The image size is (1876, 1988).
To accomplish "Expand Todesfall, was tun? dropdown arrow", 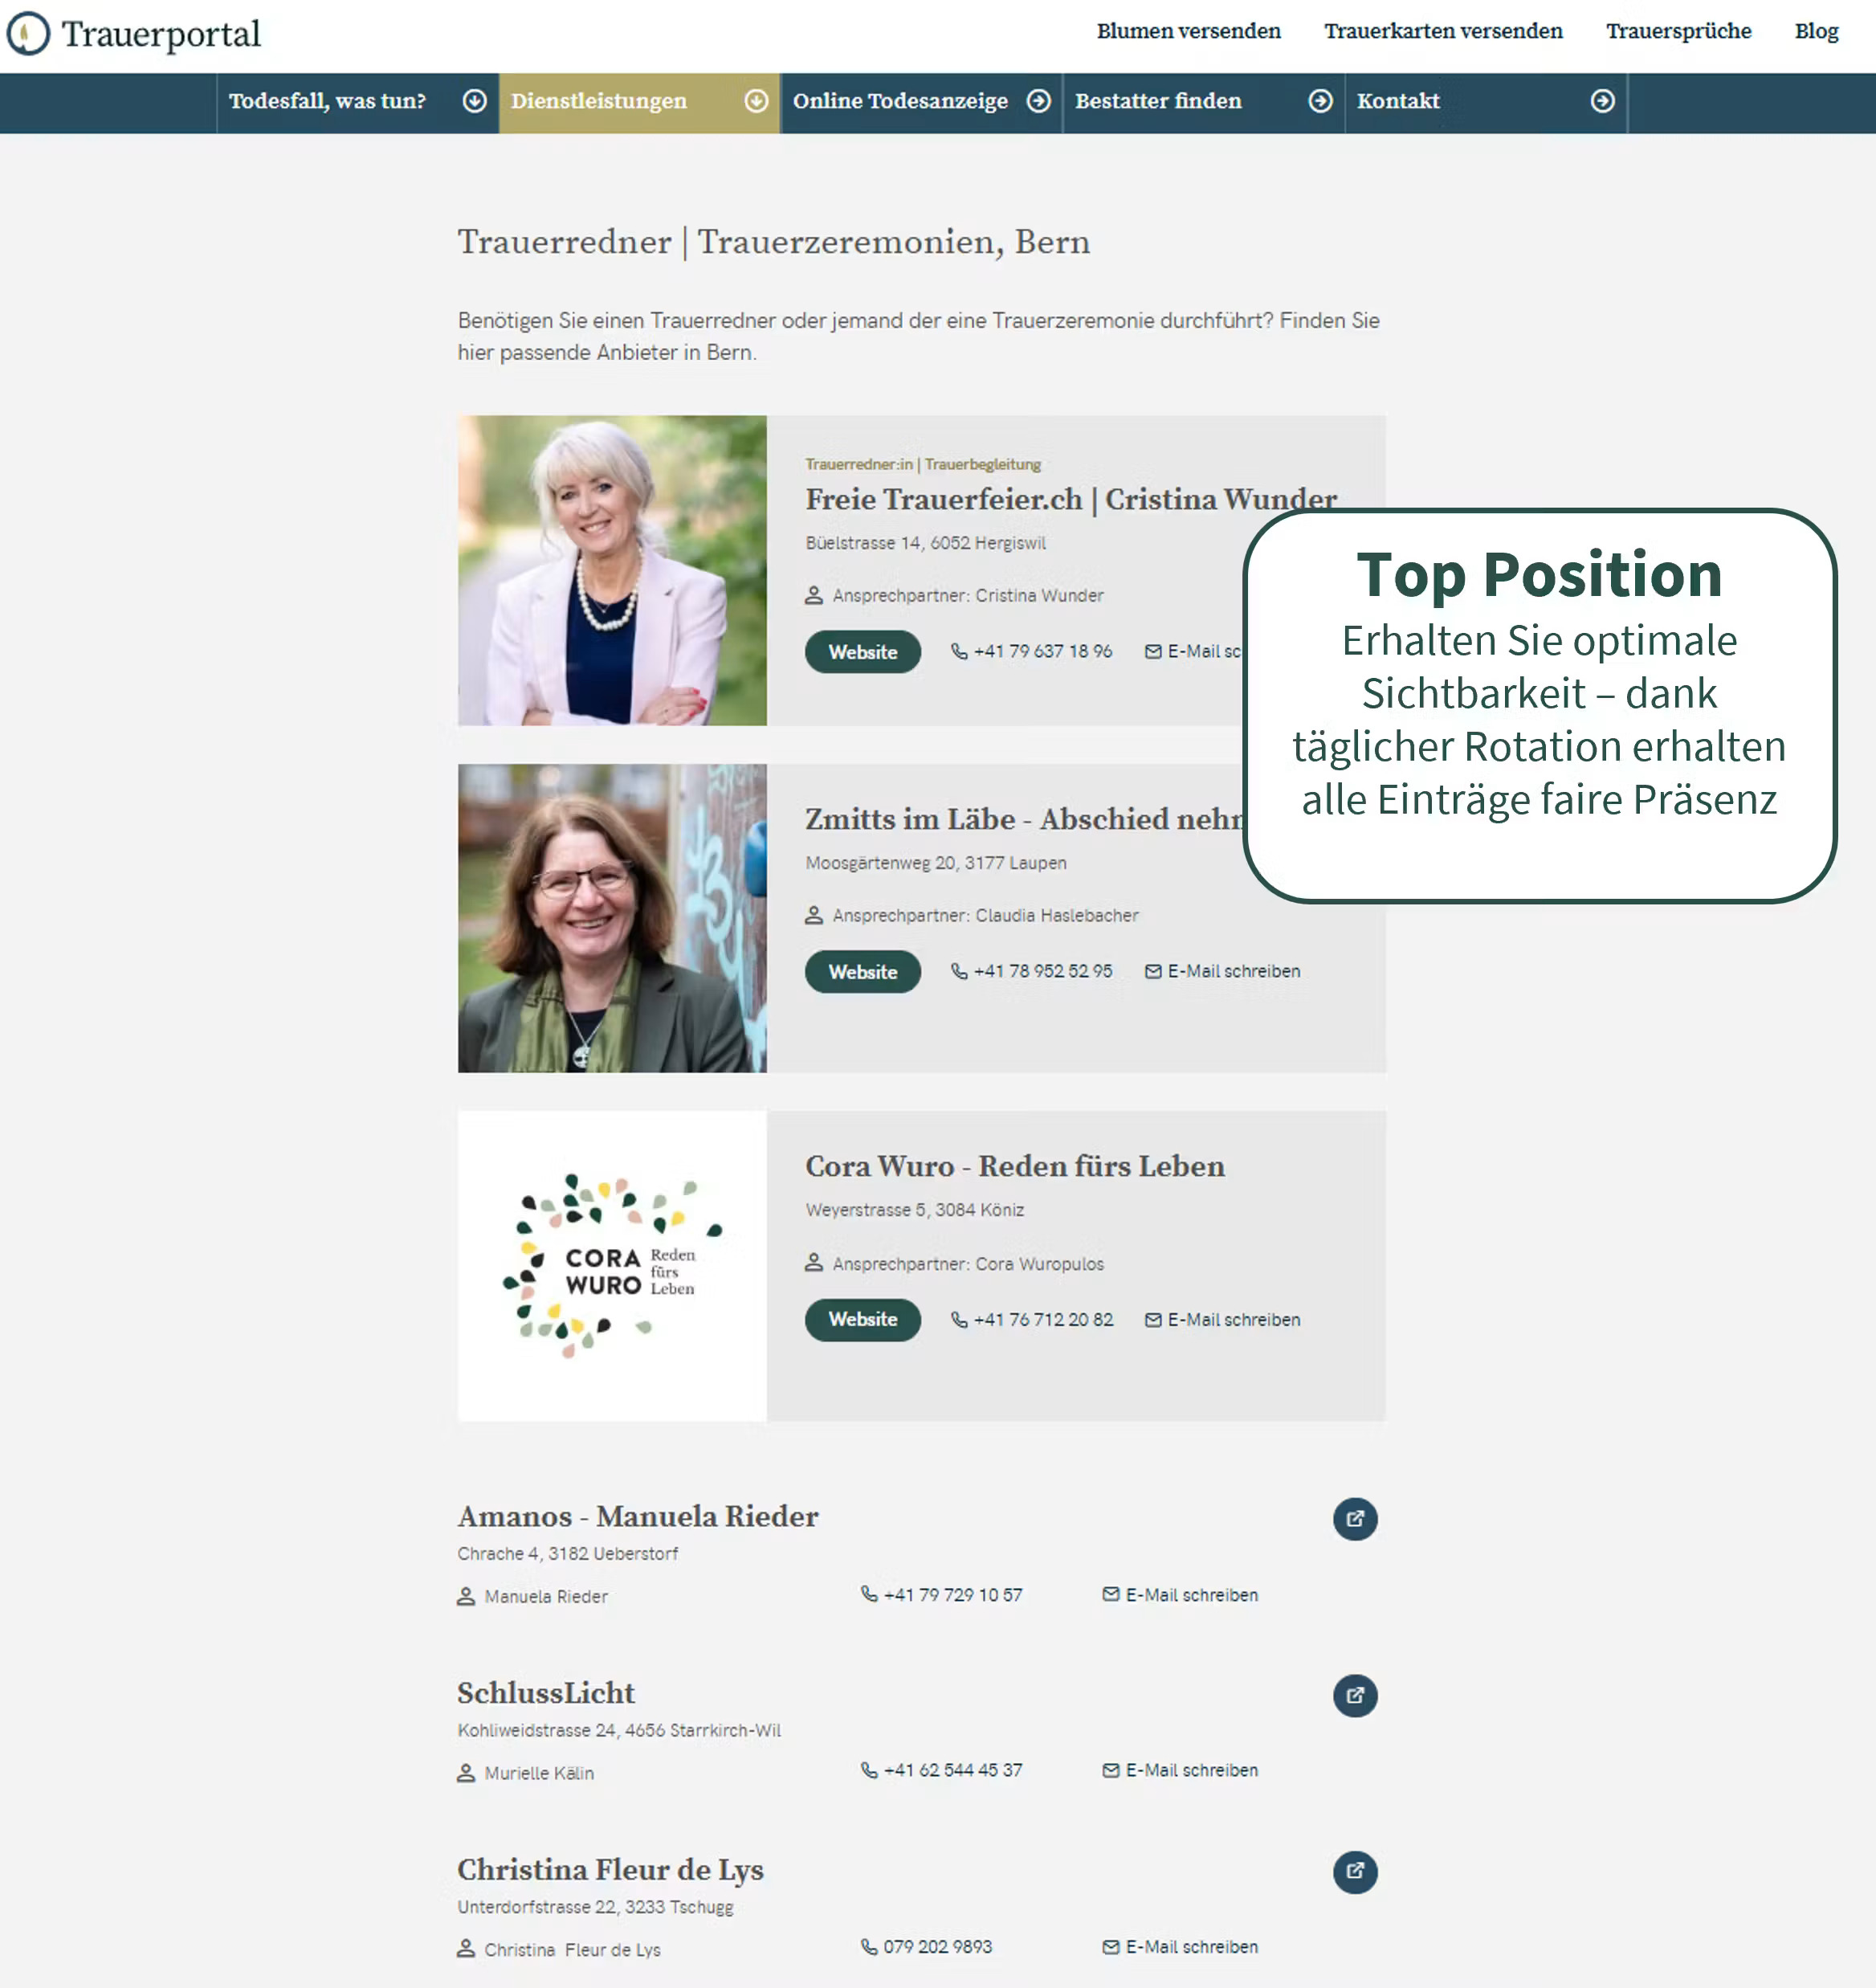I will coord(475,101).
